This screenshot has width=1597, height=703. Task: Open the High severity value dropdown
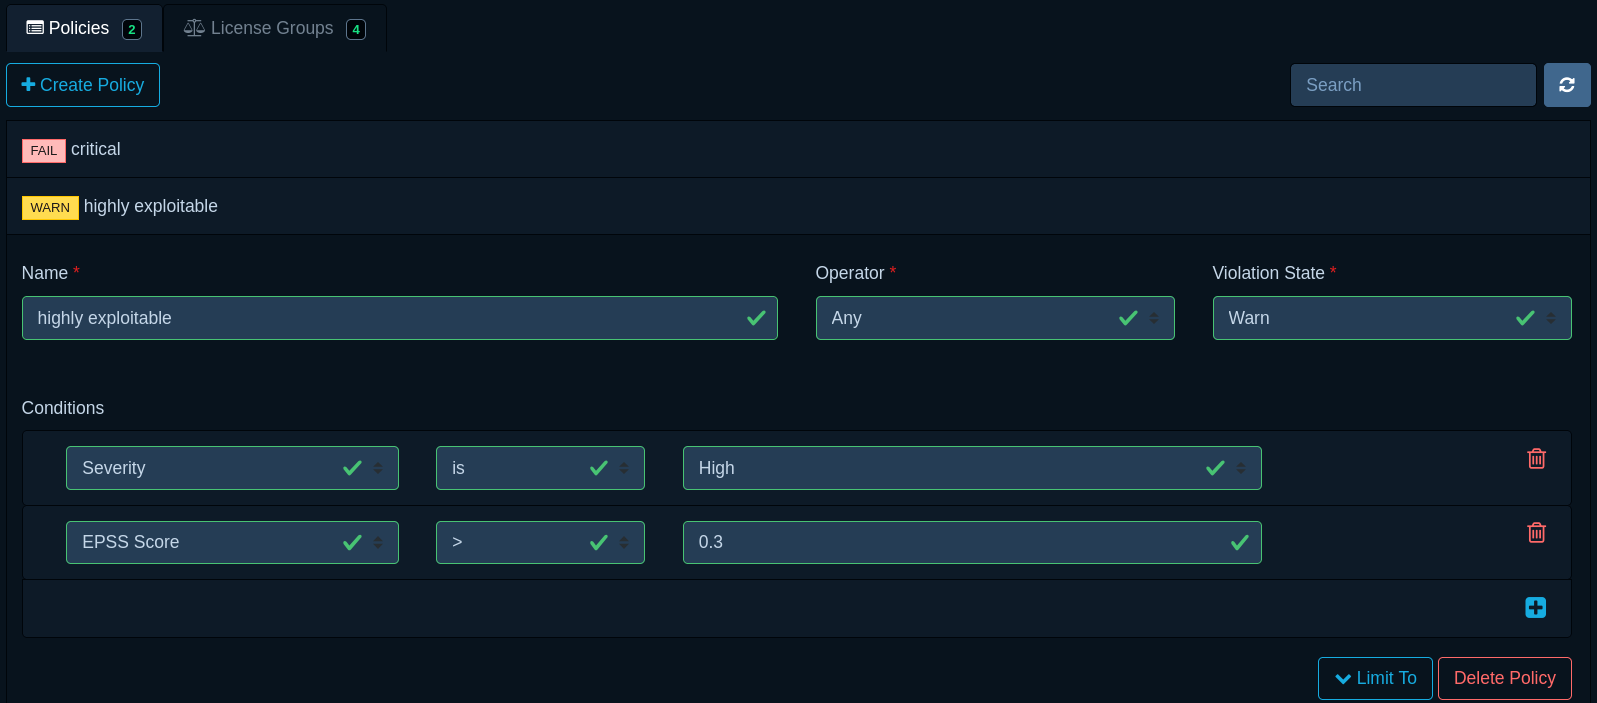pyautogui.click(x=972, y=468)
